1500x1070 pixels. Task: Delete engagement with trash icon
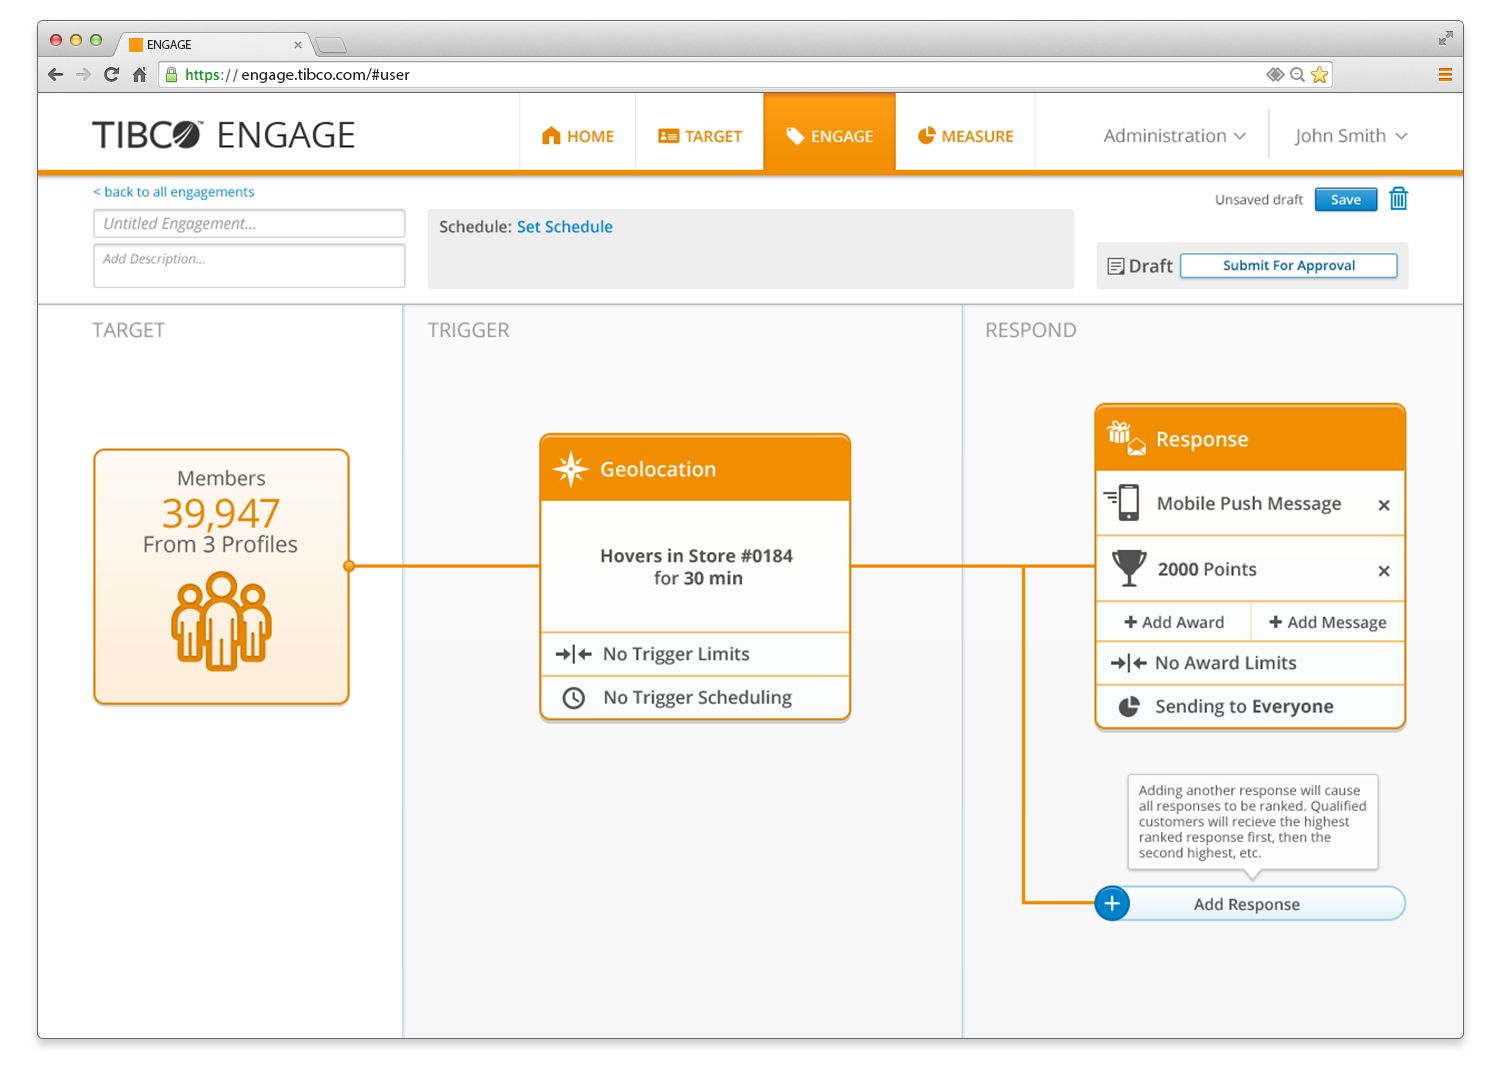tap(1398, 199)
